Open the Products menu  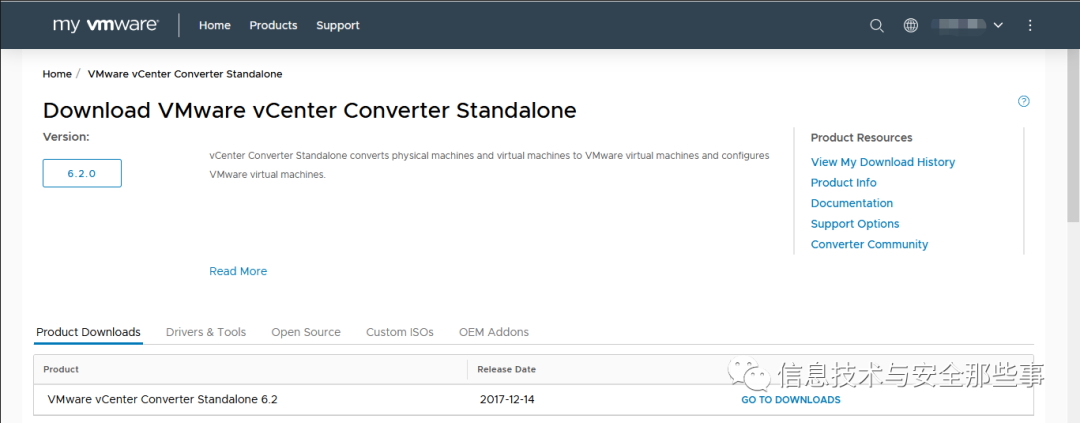273,25
